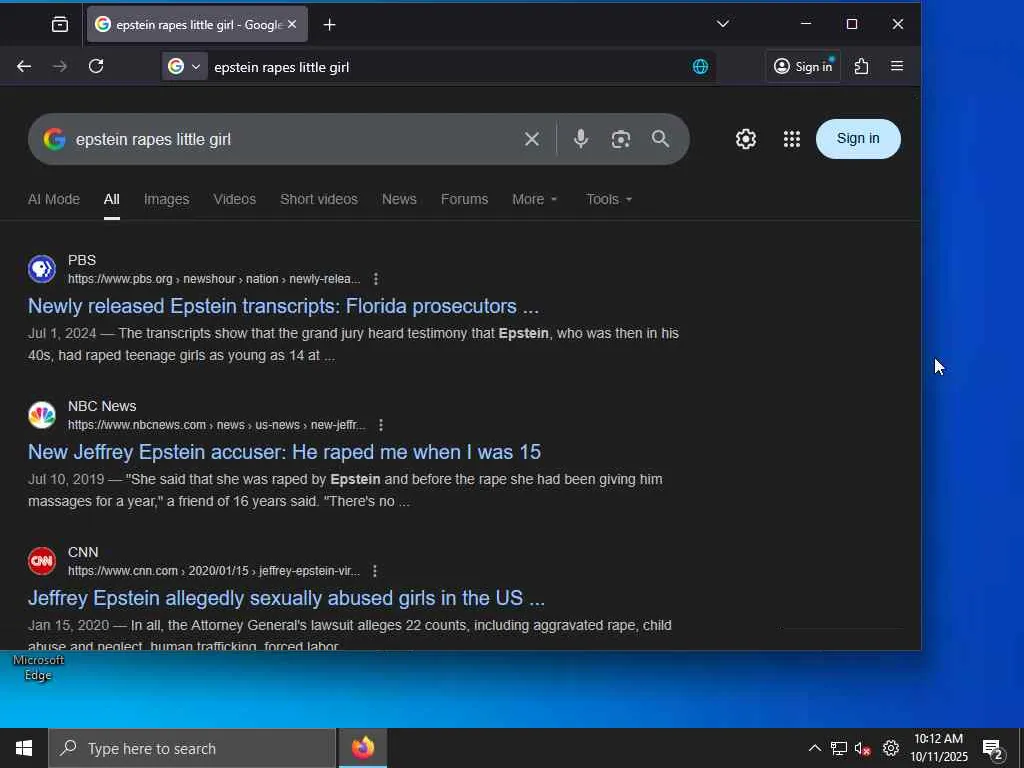Screen dimensions: 1024x768
Task: Expand the More search filters dropdown
Action: [x=534, y=199]
